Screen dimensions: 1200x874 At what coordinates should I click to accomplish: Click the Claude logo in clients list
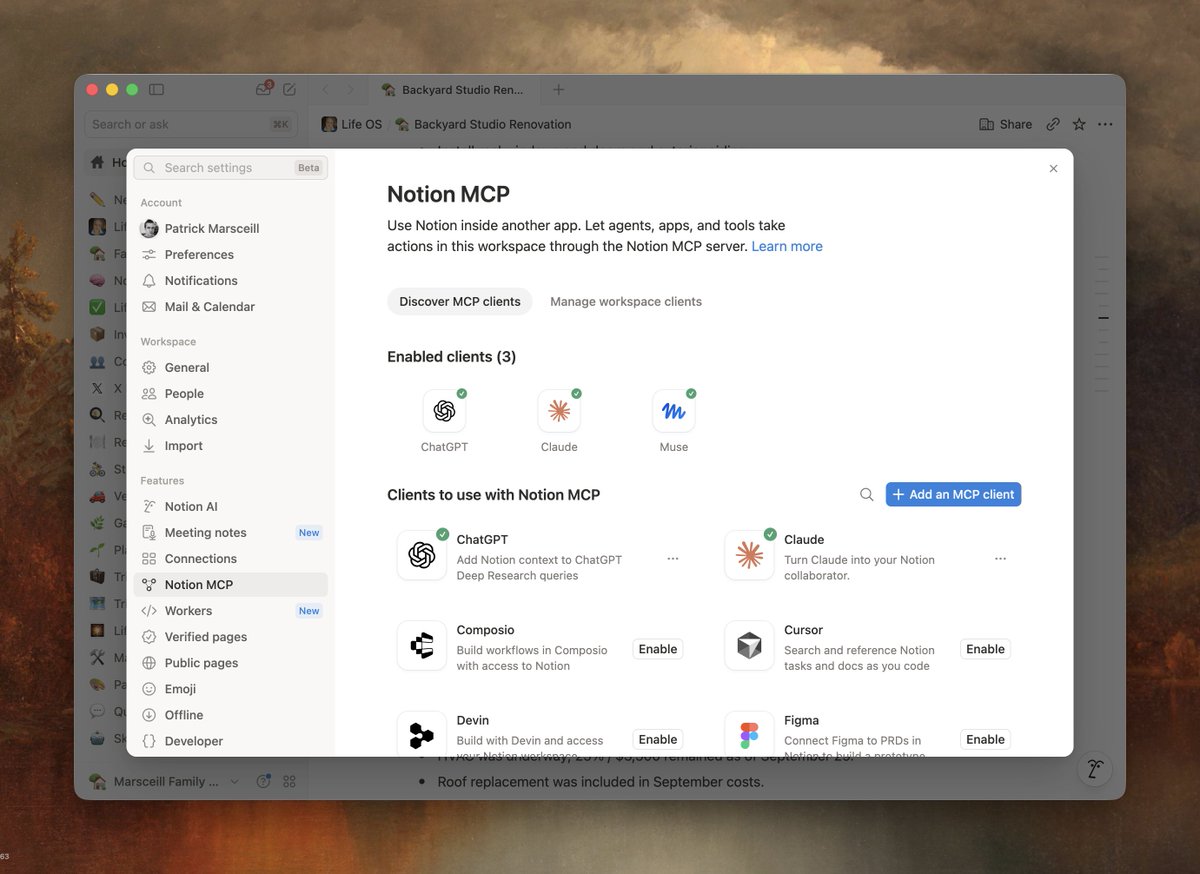click(749, 555)
